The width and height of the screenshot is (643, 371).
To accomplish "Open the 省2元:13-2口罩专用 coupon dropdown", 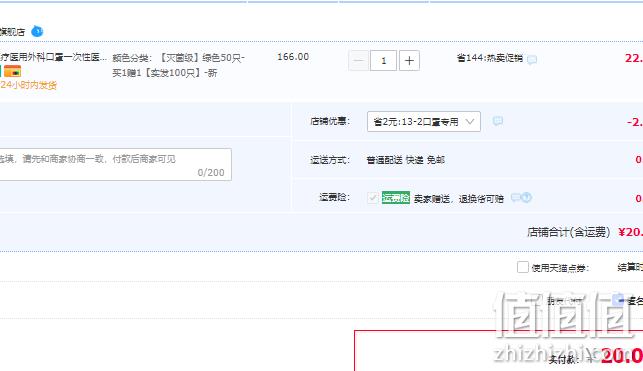I will tap(424, 121).
